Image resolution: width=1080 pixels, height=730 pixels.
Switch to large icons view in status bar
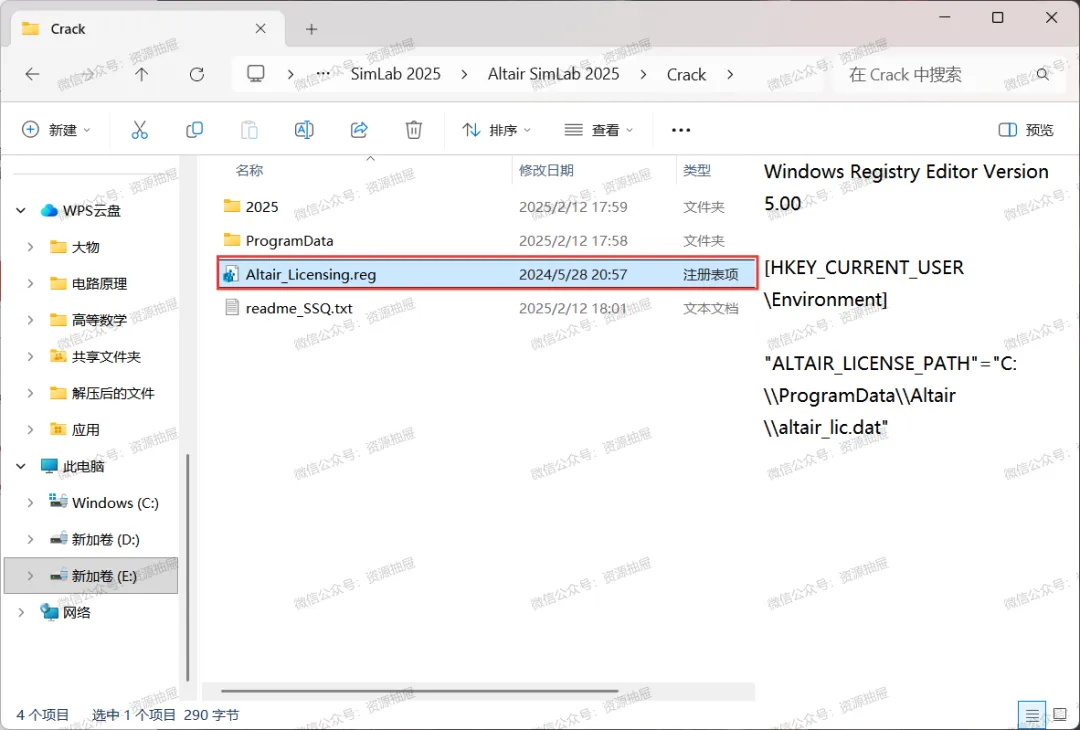tap(1060, 715)
